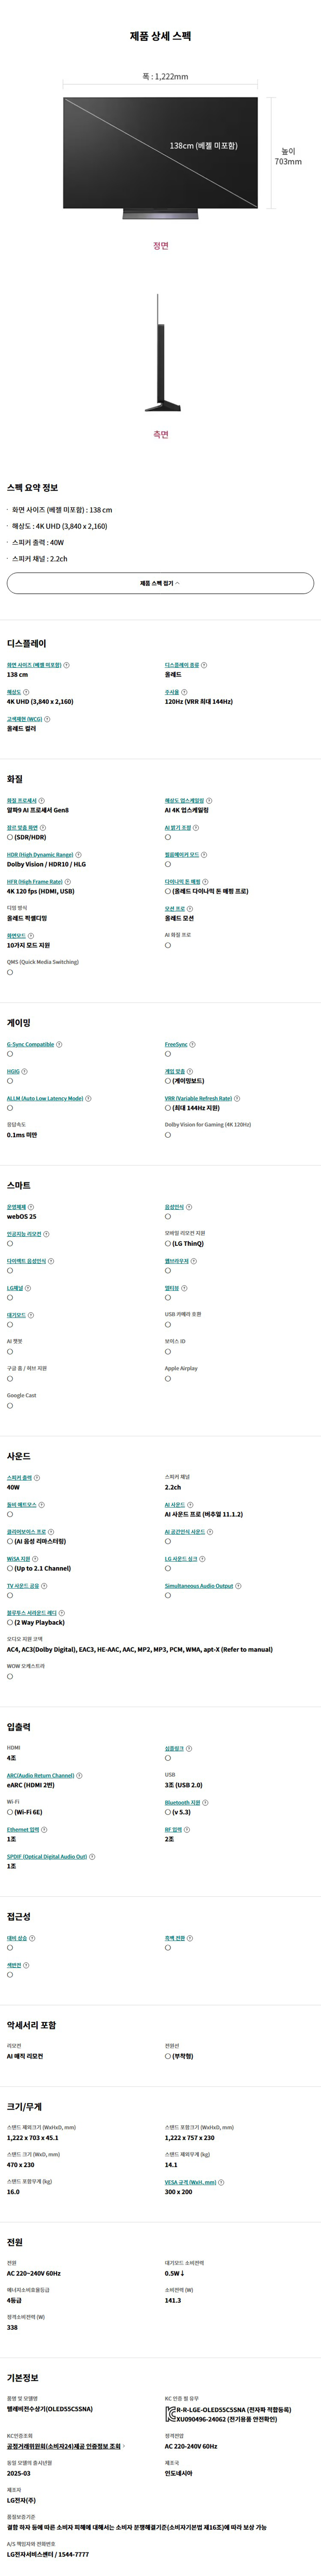Open VRR (Variable Refresh Rate) link

click(x=198, y=1098)
